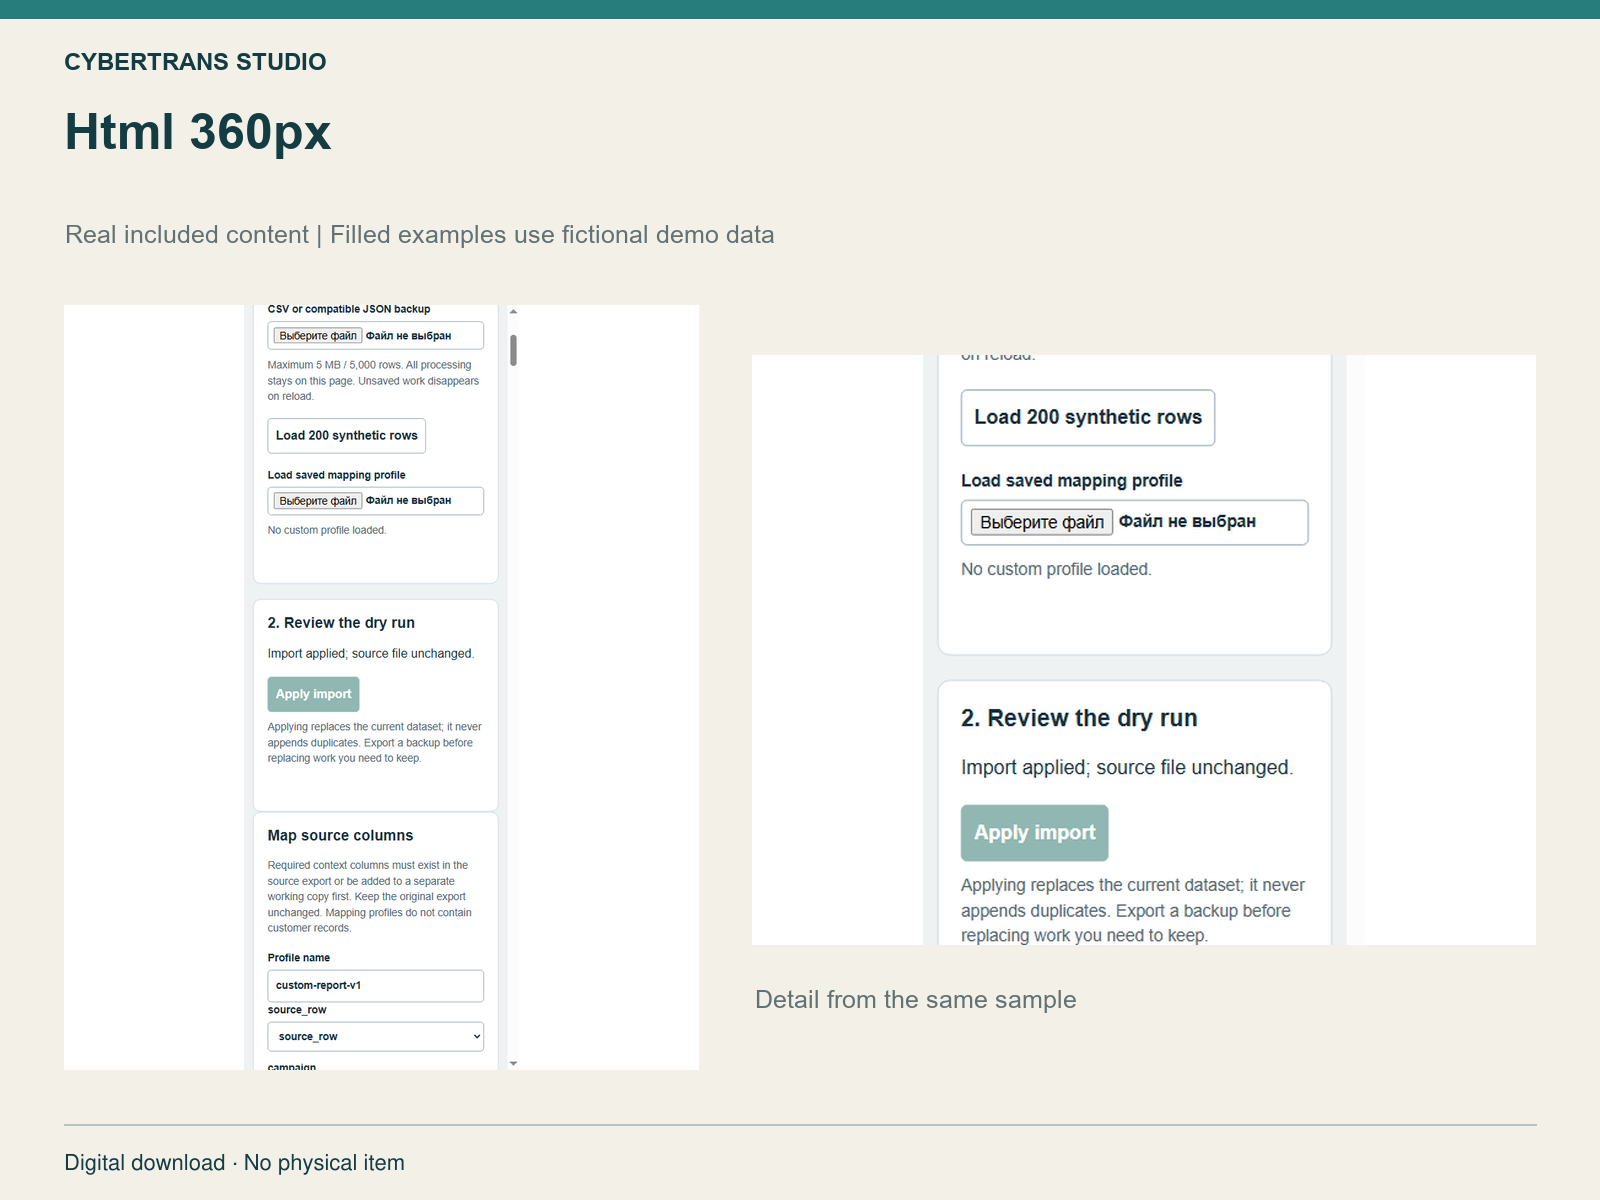Click the scrollbar thumb in left preview
Viewport: 1600px width, 1200px height.
coord(513,350)
